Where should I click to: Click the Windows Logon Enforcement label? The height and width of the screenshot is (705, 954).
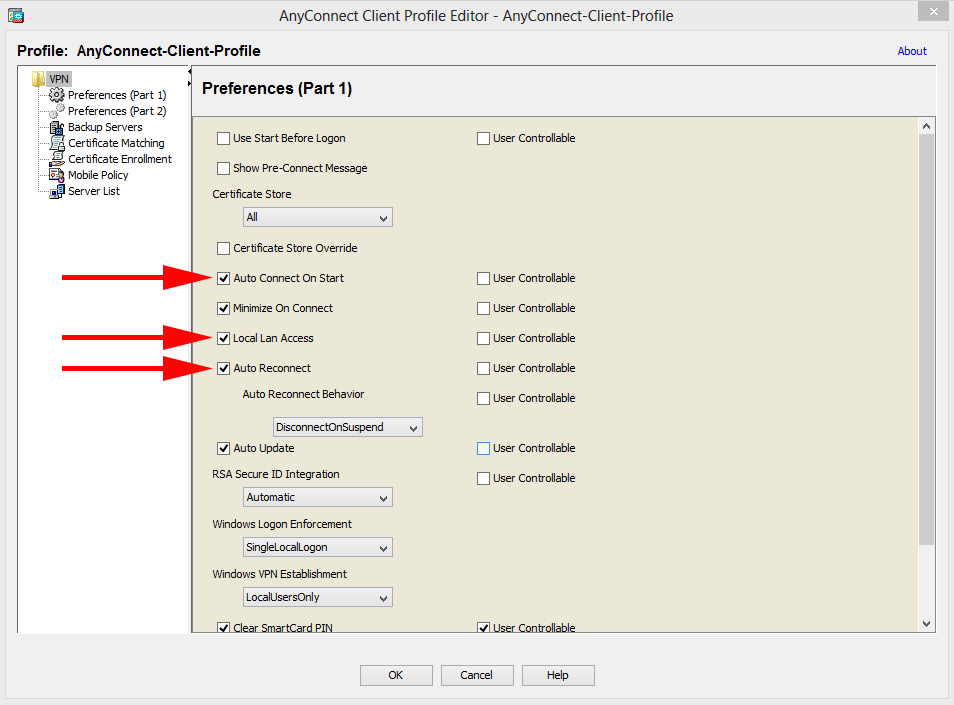click(x=282, y=524)
